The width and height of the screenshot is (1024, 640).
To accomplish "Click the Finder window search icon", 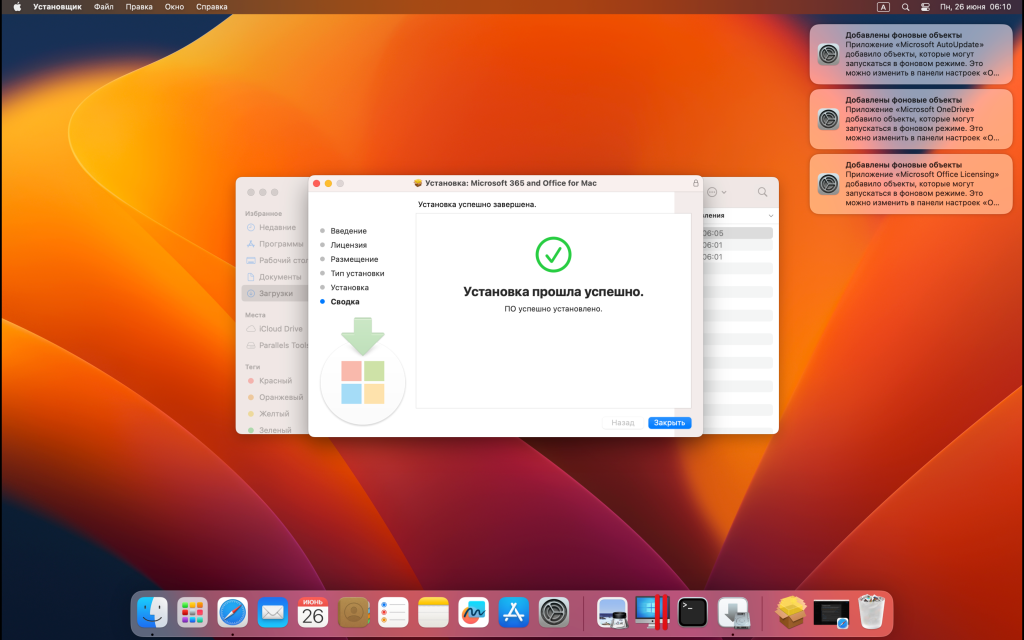I will pyautogui.click(x=762, y=192).
